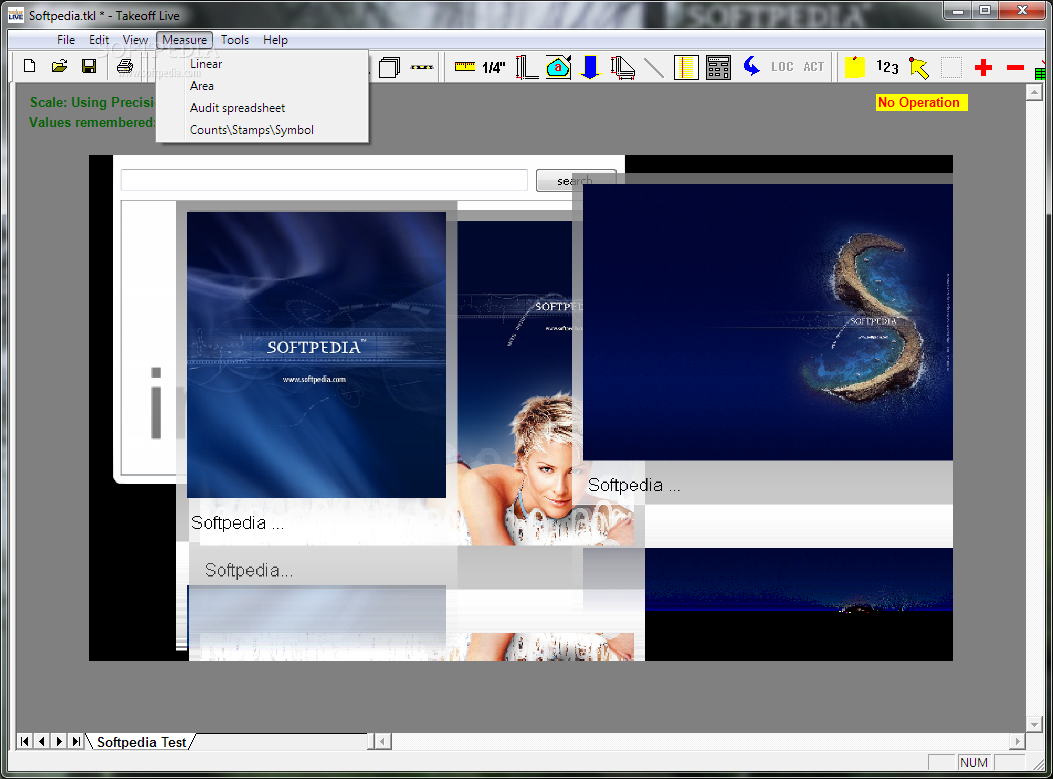Zoom in with red plus icon
Image resolution: width=1053 pixels, height=779 pixels.
(983, 67)
